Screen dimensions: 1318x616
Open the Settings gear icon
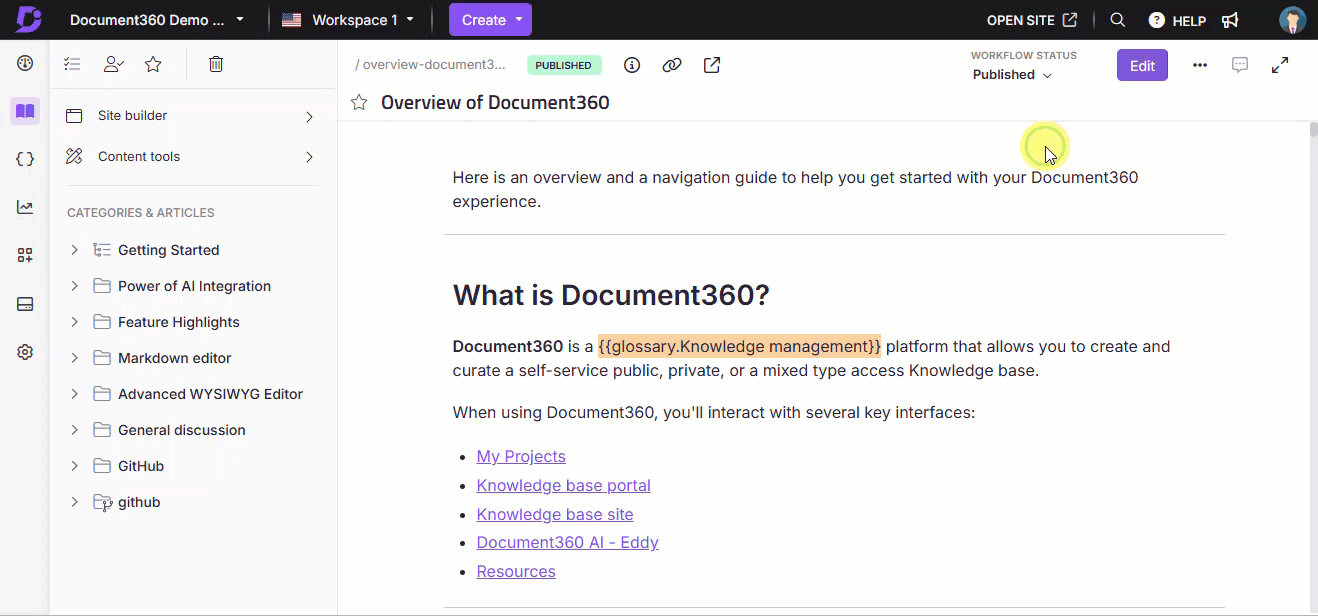coord(25,352)
